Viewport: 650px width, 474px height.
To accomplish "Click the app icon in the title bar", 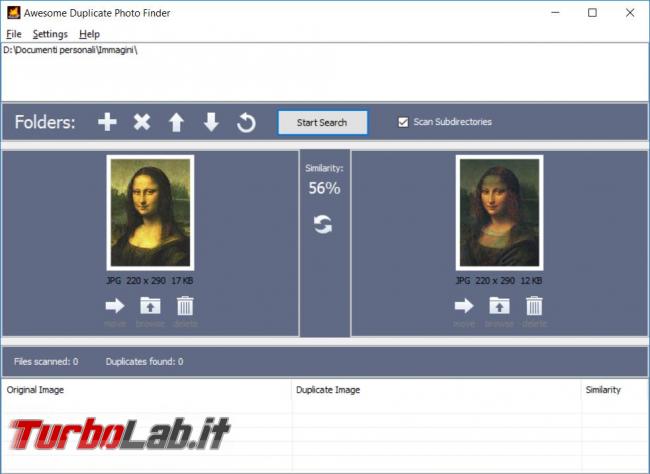I will (14, 12).
